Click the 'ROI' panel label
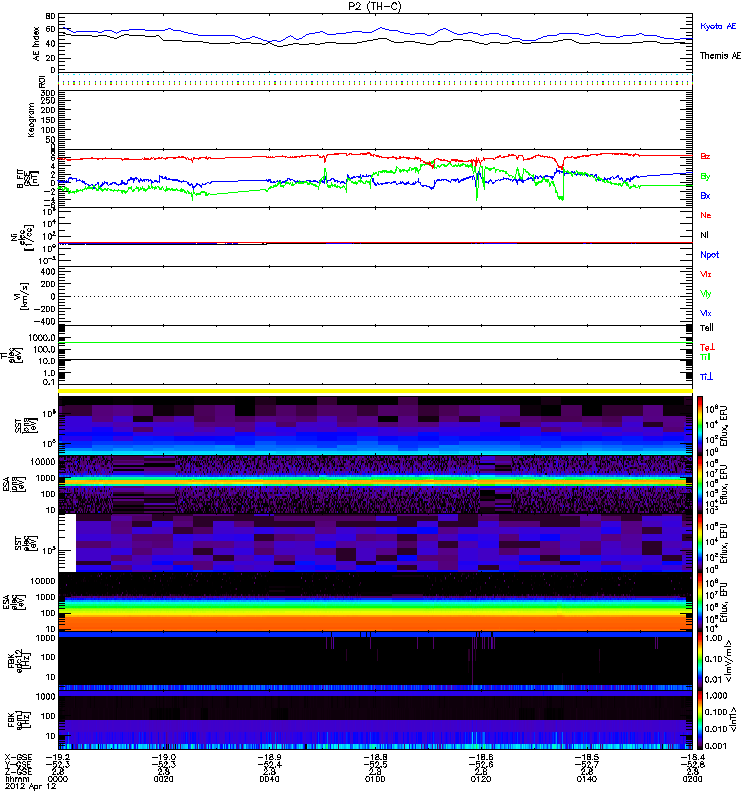This screenshot has height=800, width=750. (x=42, y=81)
